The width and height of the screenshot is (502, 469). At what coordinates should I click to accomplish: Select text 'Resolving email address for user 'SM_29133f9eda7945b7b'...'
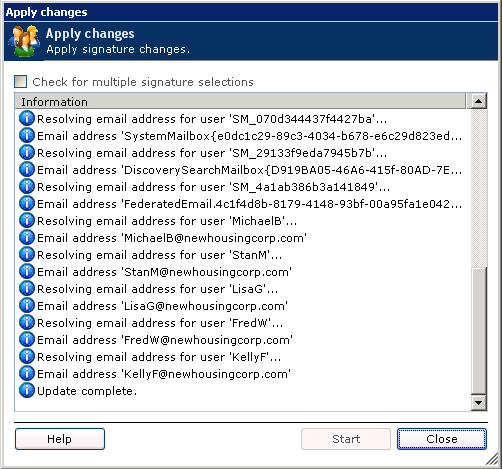[212, 153]
